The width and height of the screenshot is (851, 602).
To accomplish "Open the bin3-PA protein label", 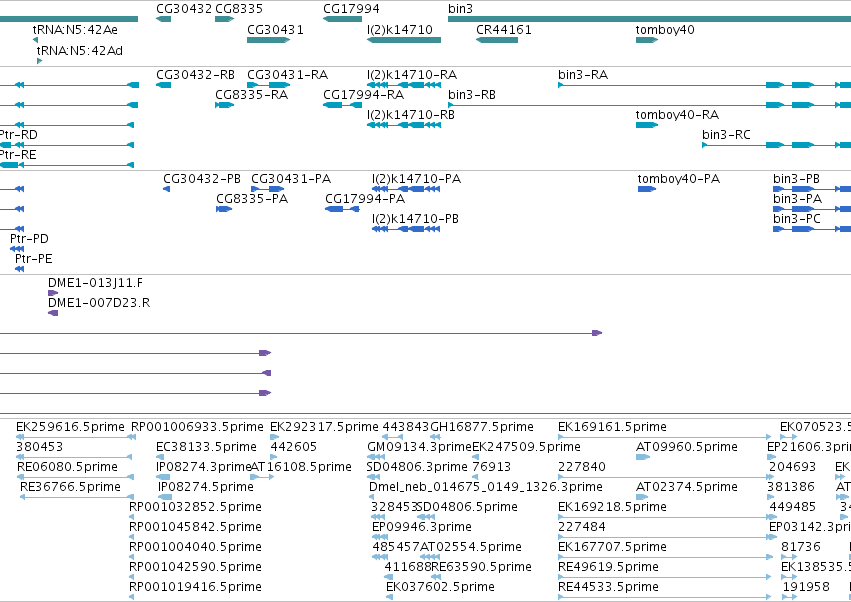I will 798,199.
